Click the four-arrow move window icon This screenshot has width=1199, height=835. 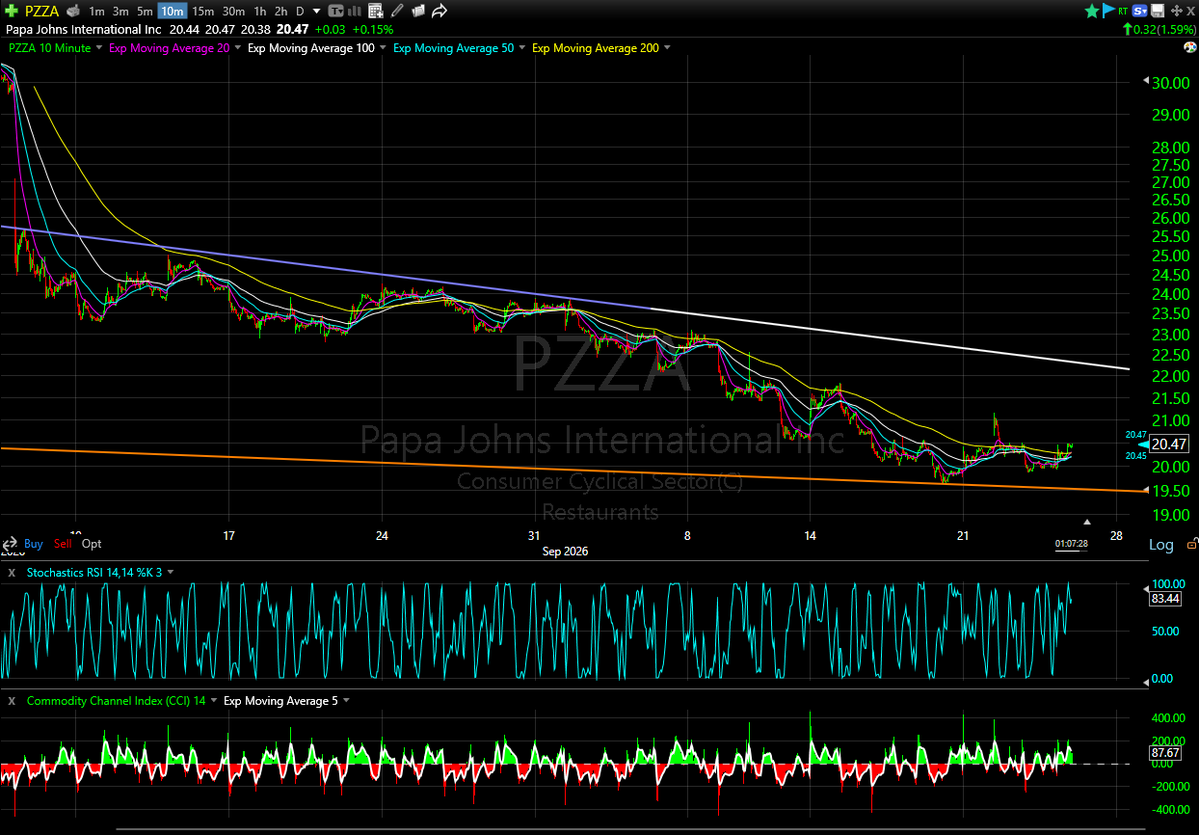click(x=1175, y=11)
